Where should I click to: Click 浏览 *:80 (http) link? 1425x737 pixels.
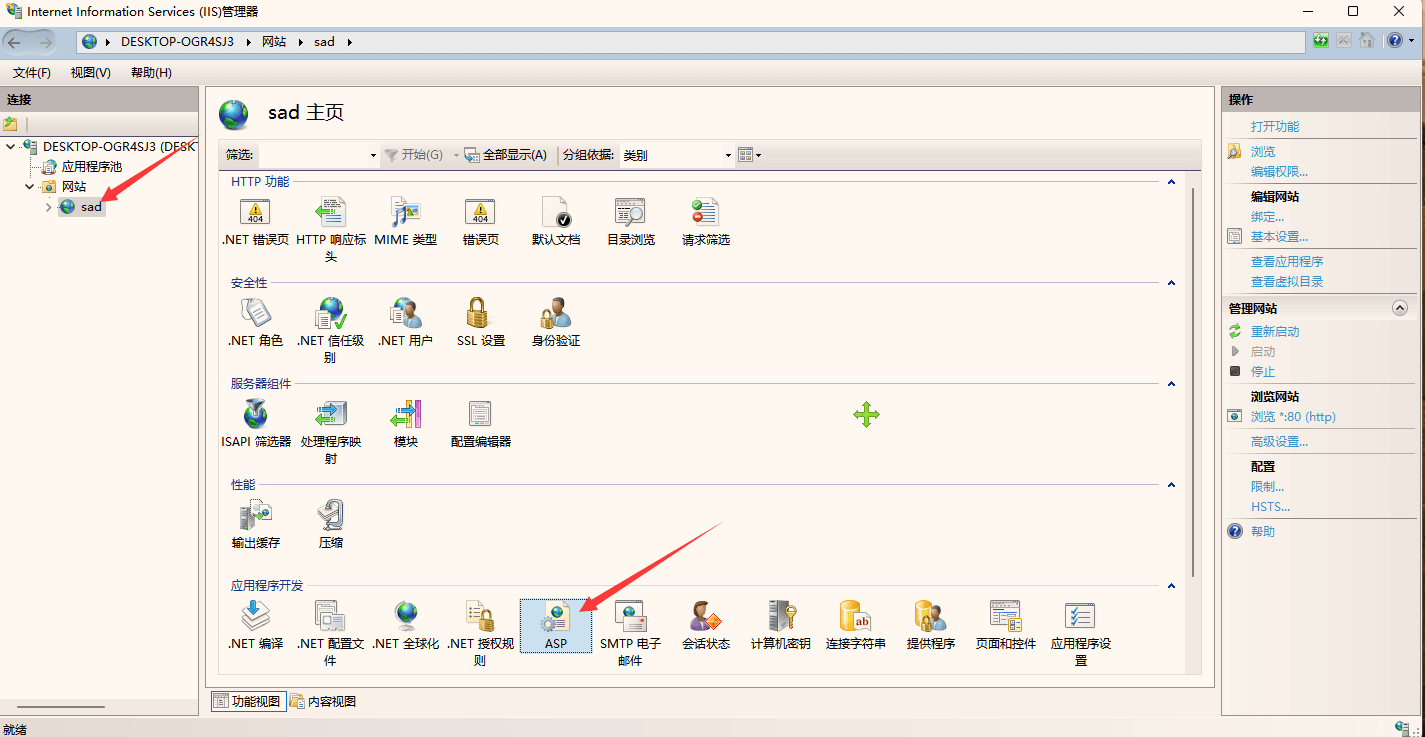point(1293,416)
